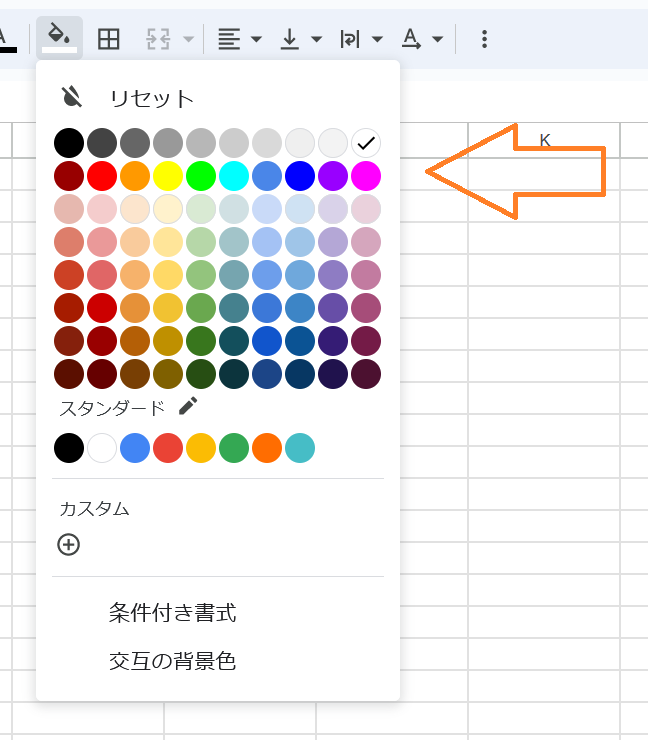Open horizontal align dropdown arrow
Viewport: 648px width, 740px height.
[x=256, y=39]
